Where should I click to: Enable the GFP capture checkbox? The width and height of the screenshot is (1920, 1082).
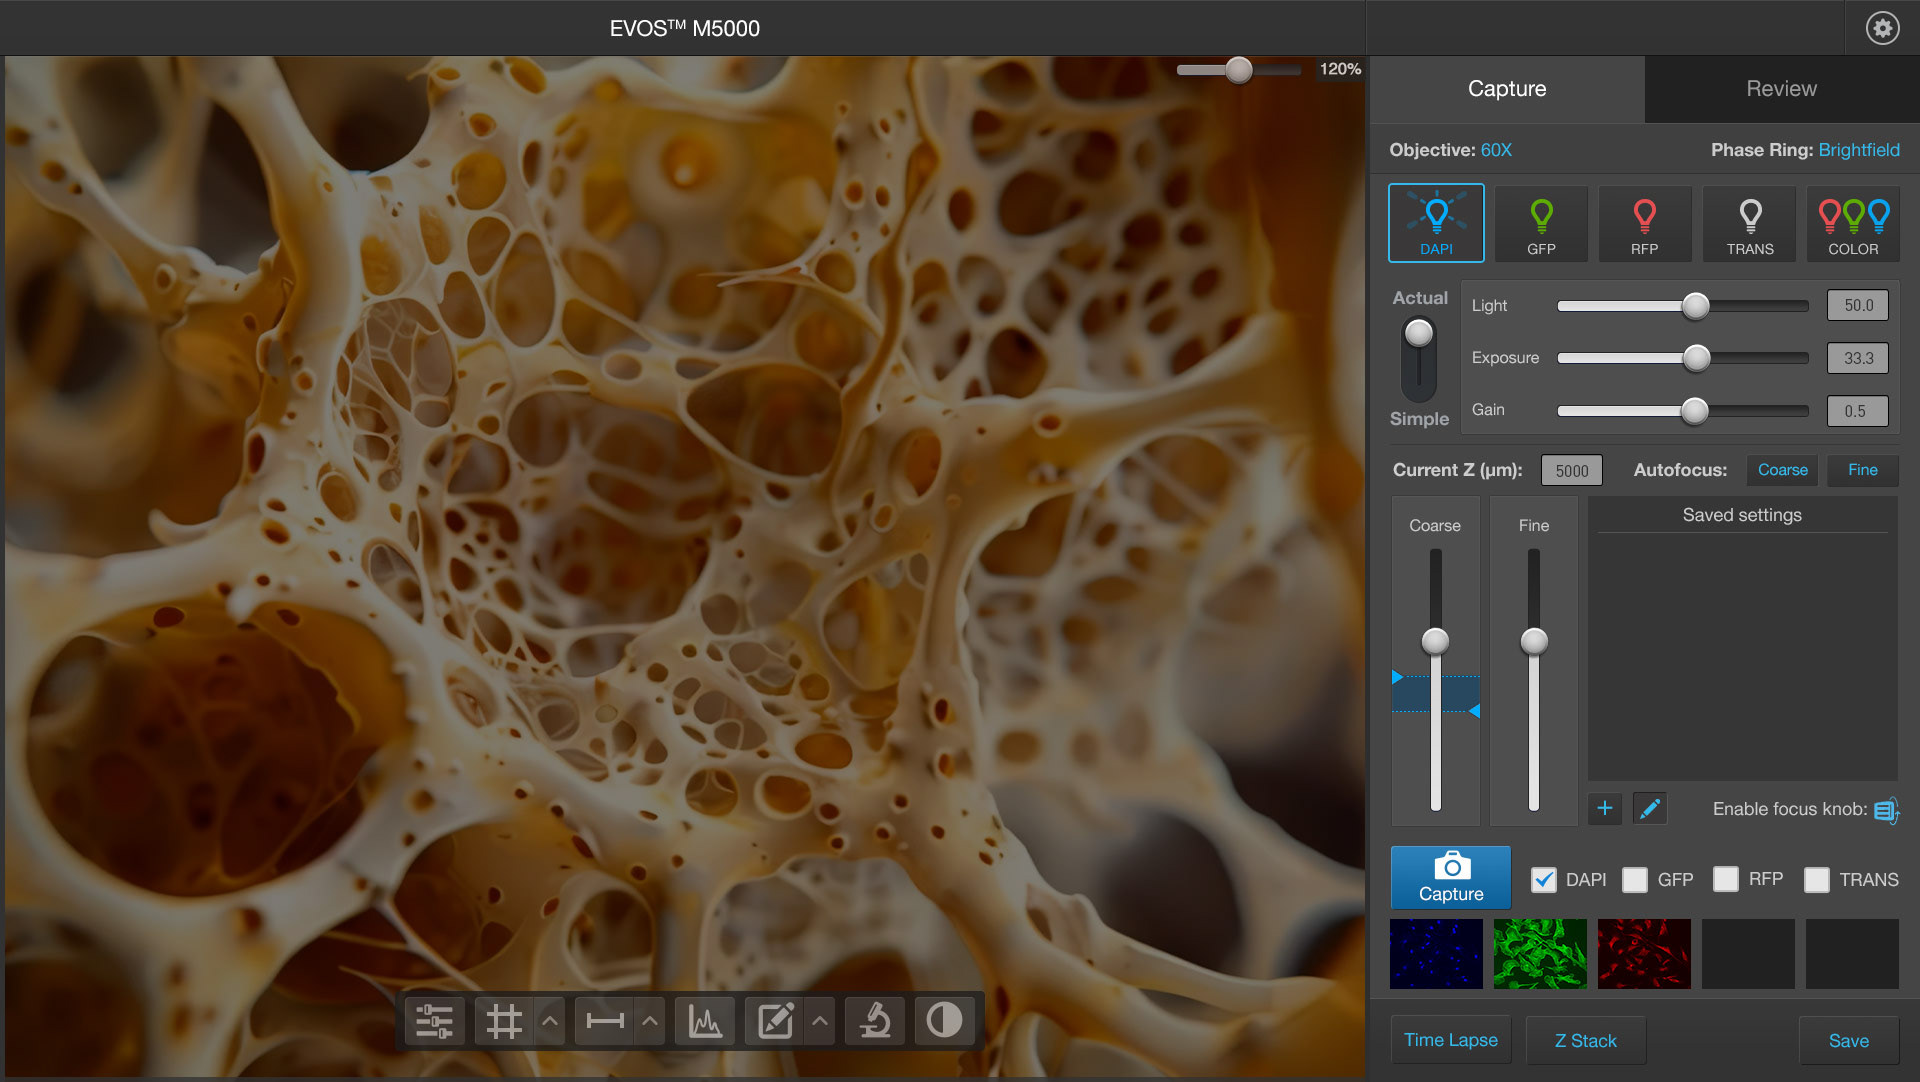(x=1635, y=879)
